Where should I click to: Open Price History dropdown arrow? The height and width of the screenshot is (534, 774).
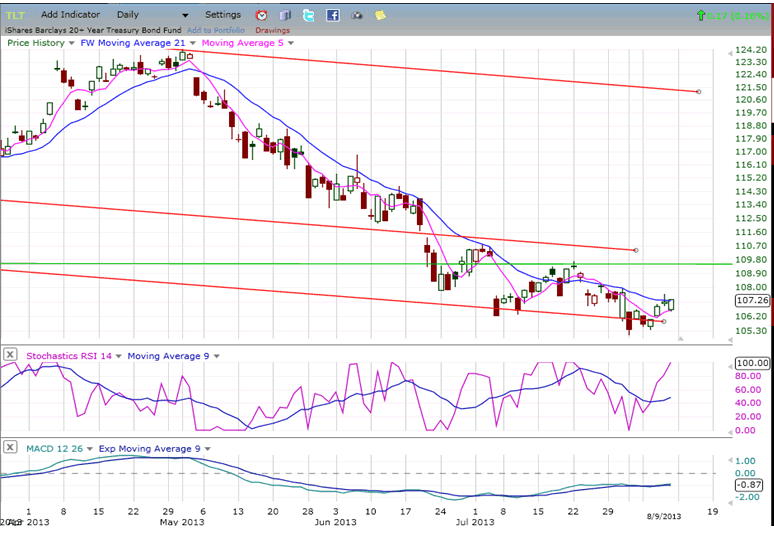tap(70, 43)
